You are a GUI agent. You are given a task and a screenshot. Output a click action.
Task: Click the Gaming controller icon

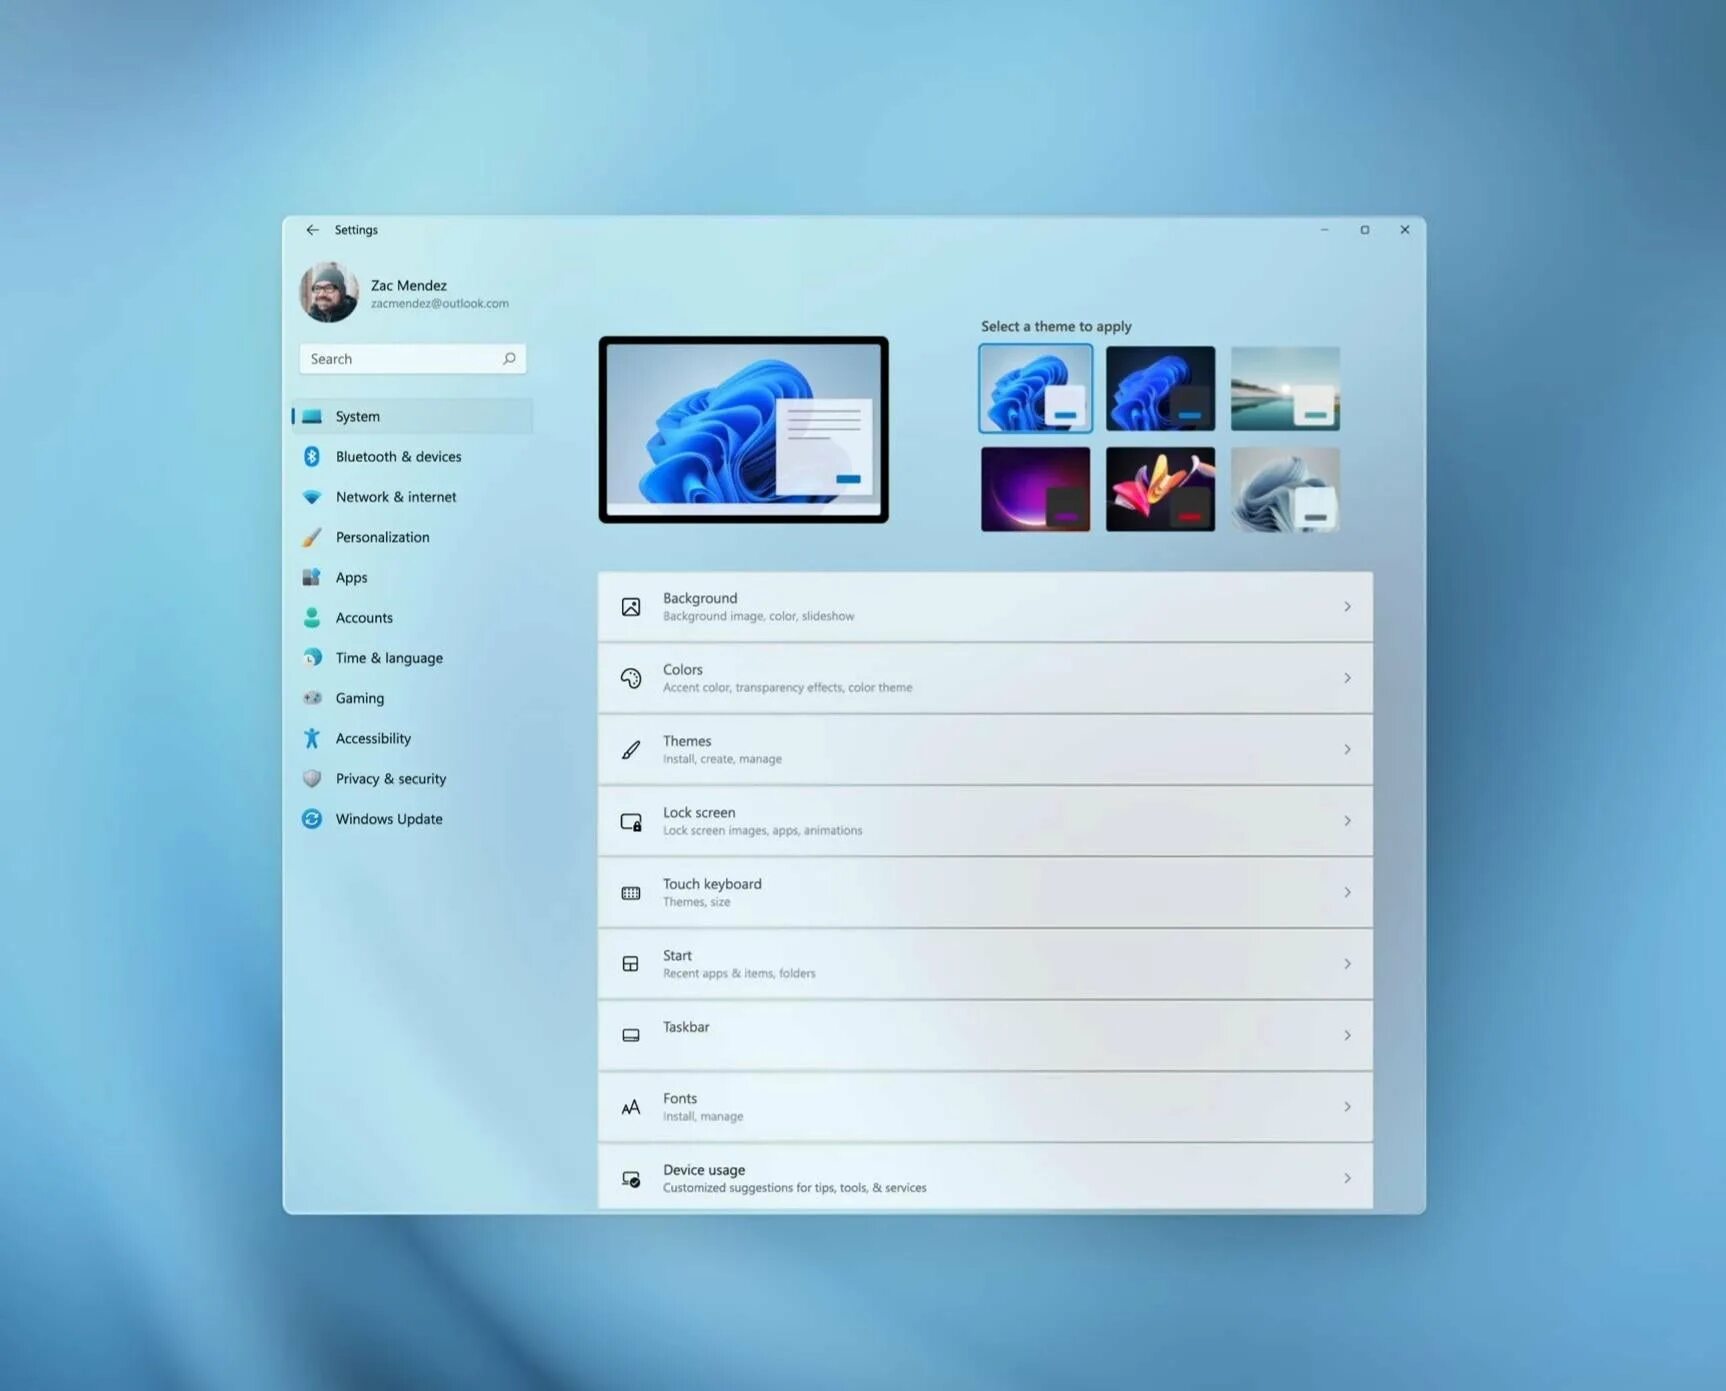point(312,697)
